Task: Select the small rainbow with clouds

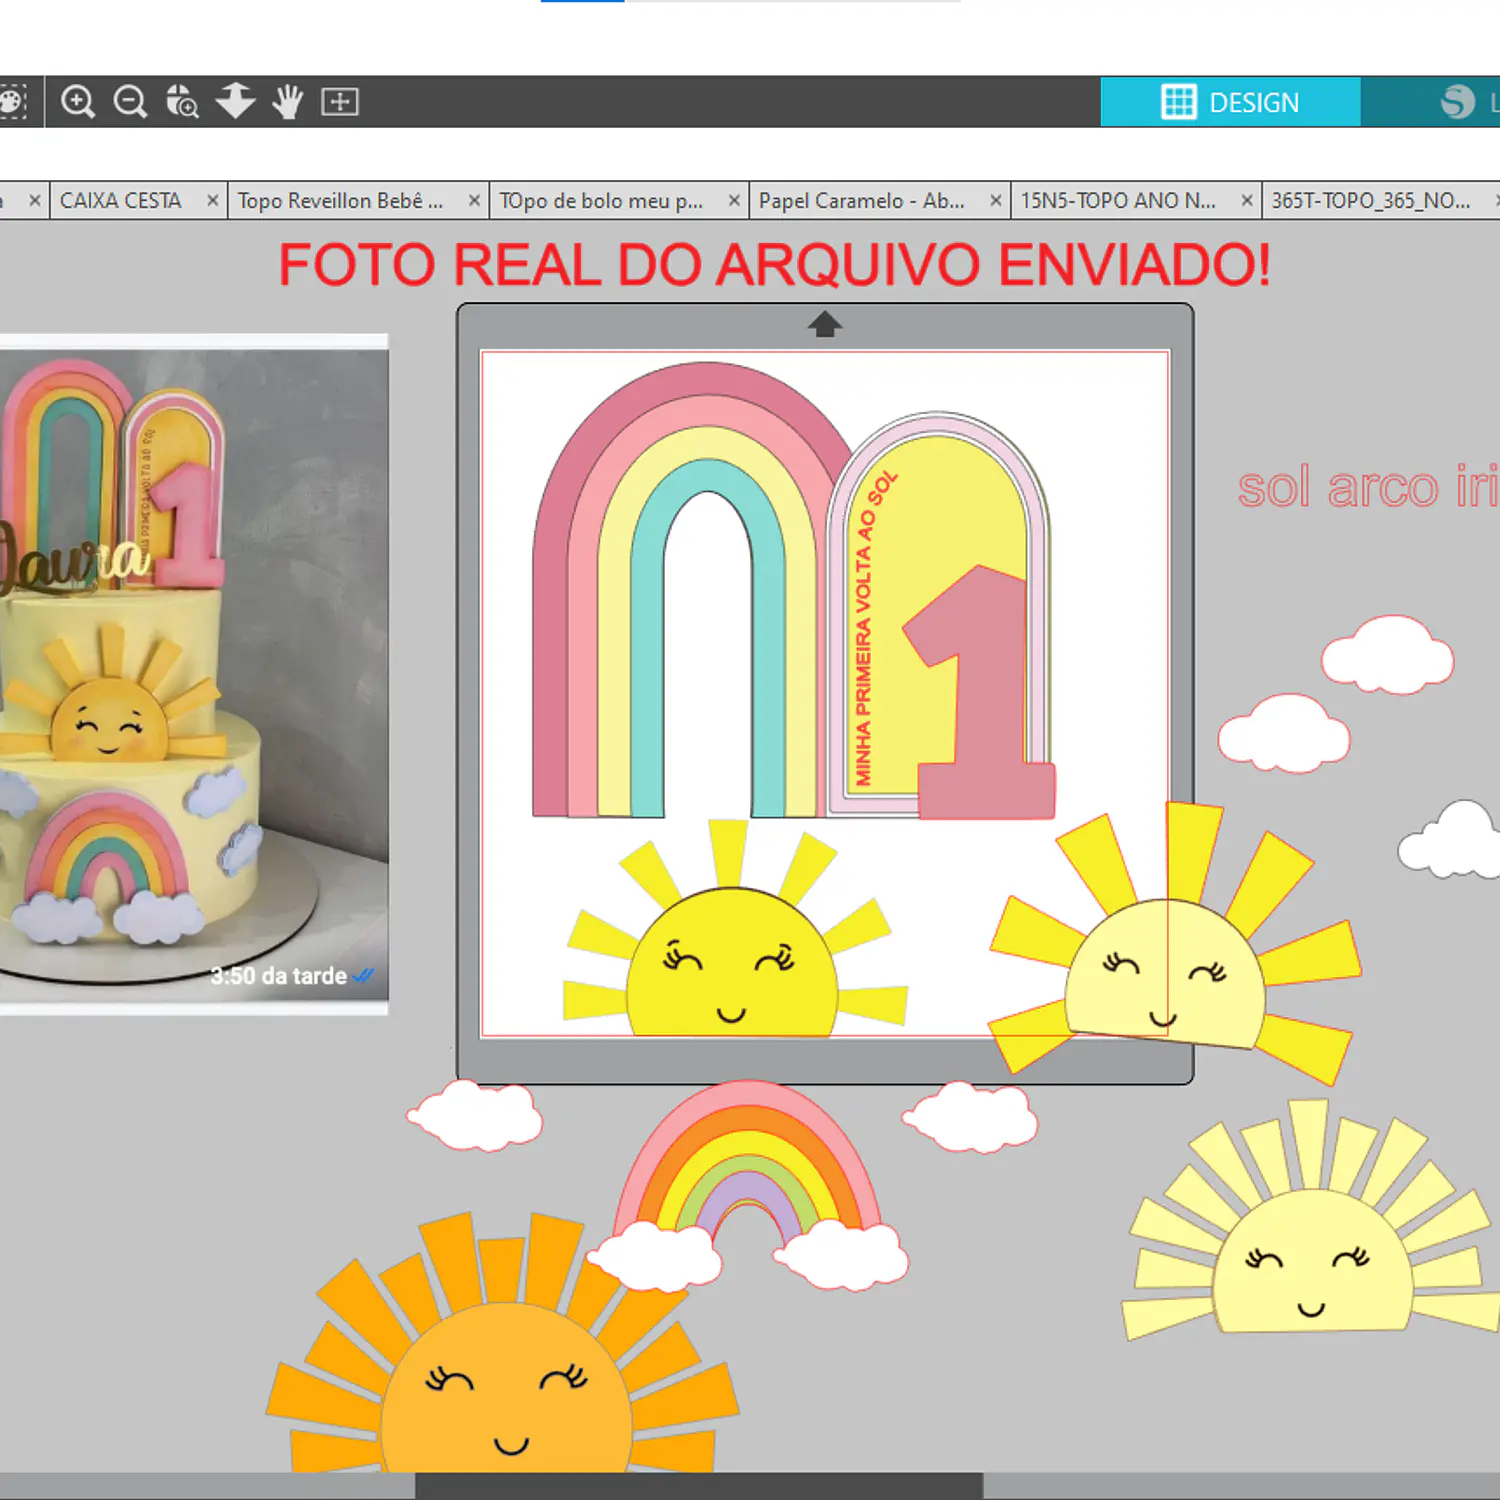Action: (x=748, y=1185)
